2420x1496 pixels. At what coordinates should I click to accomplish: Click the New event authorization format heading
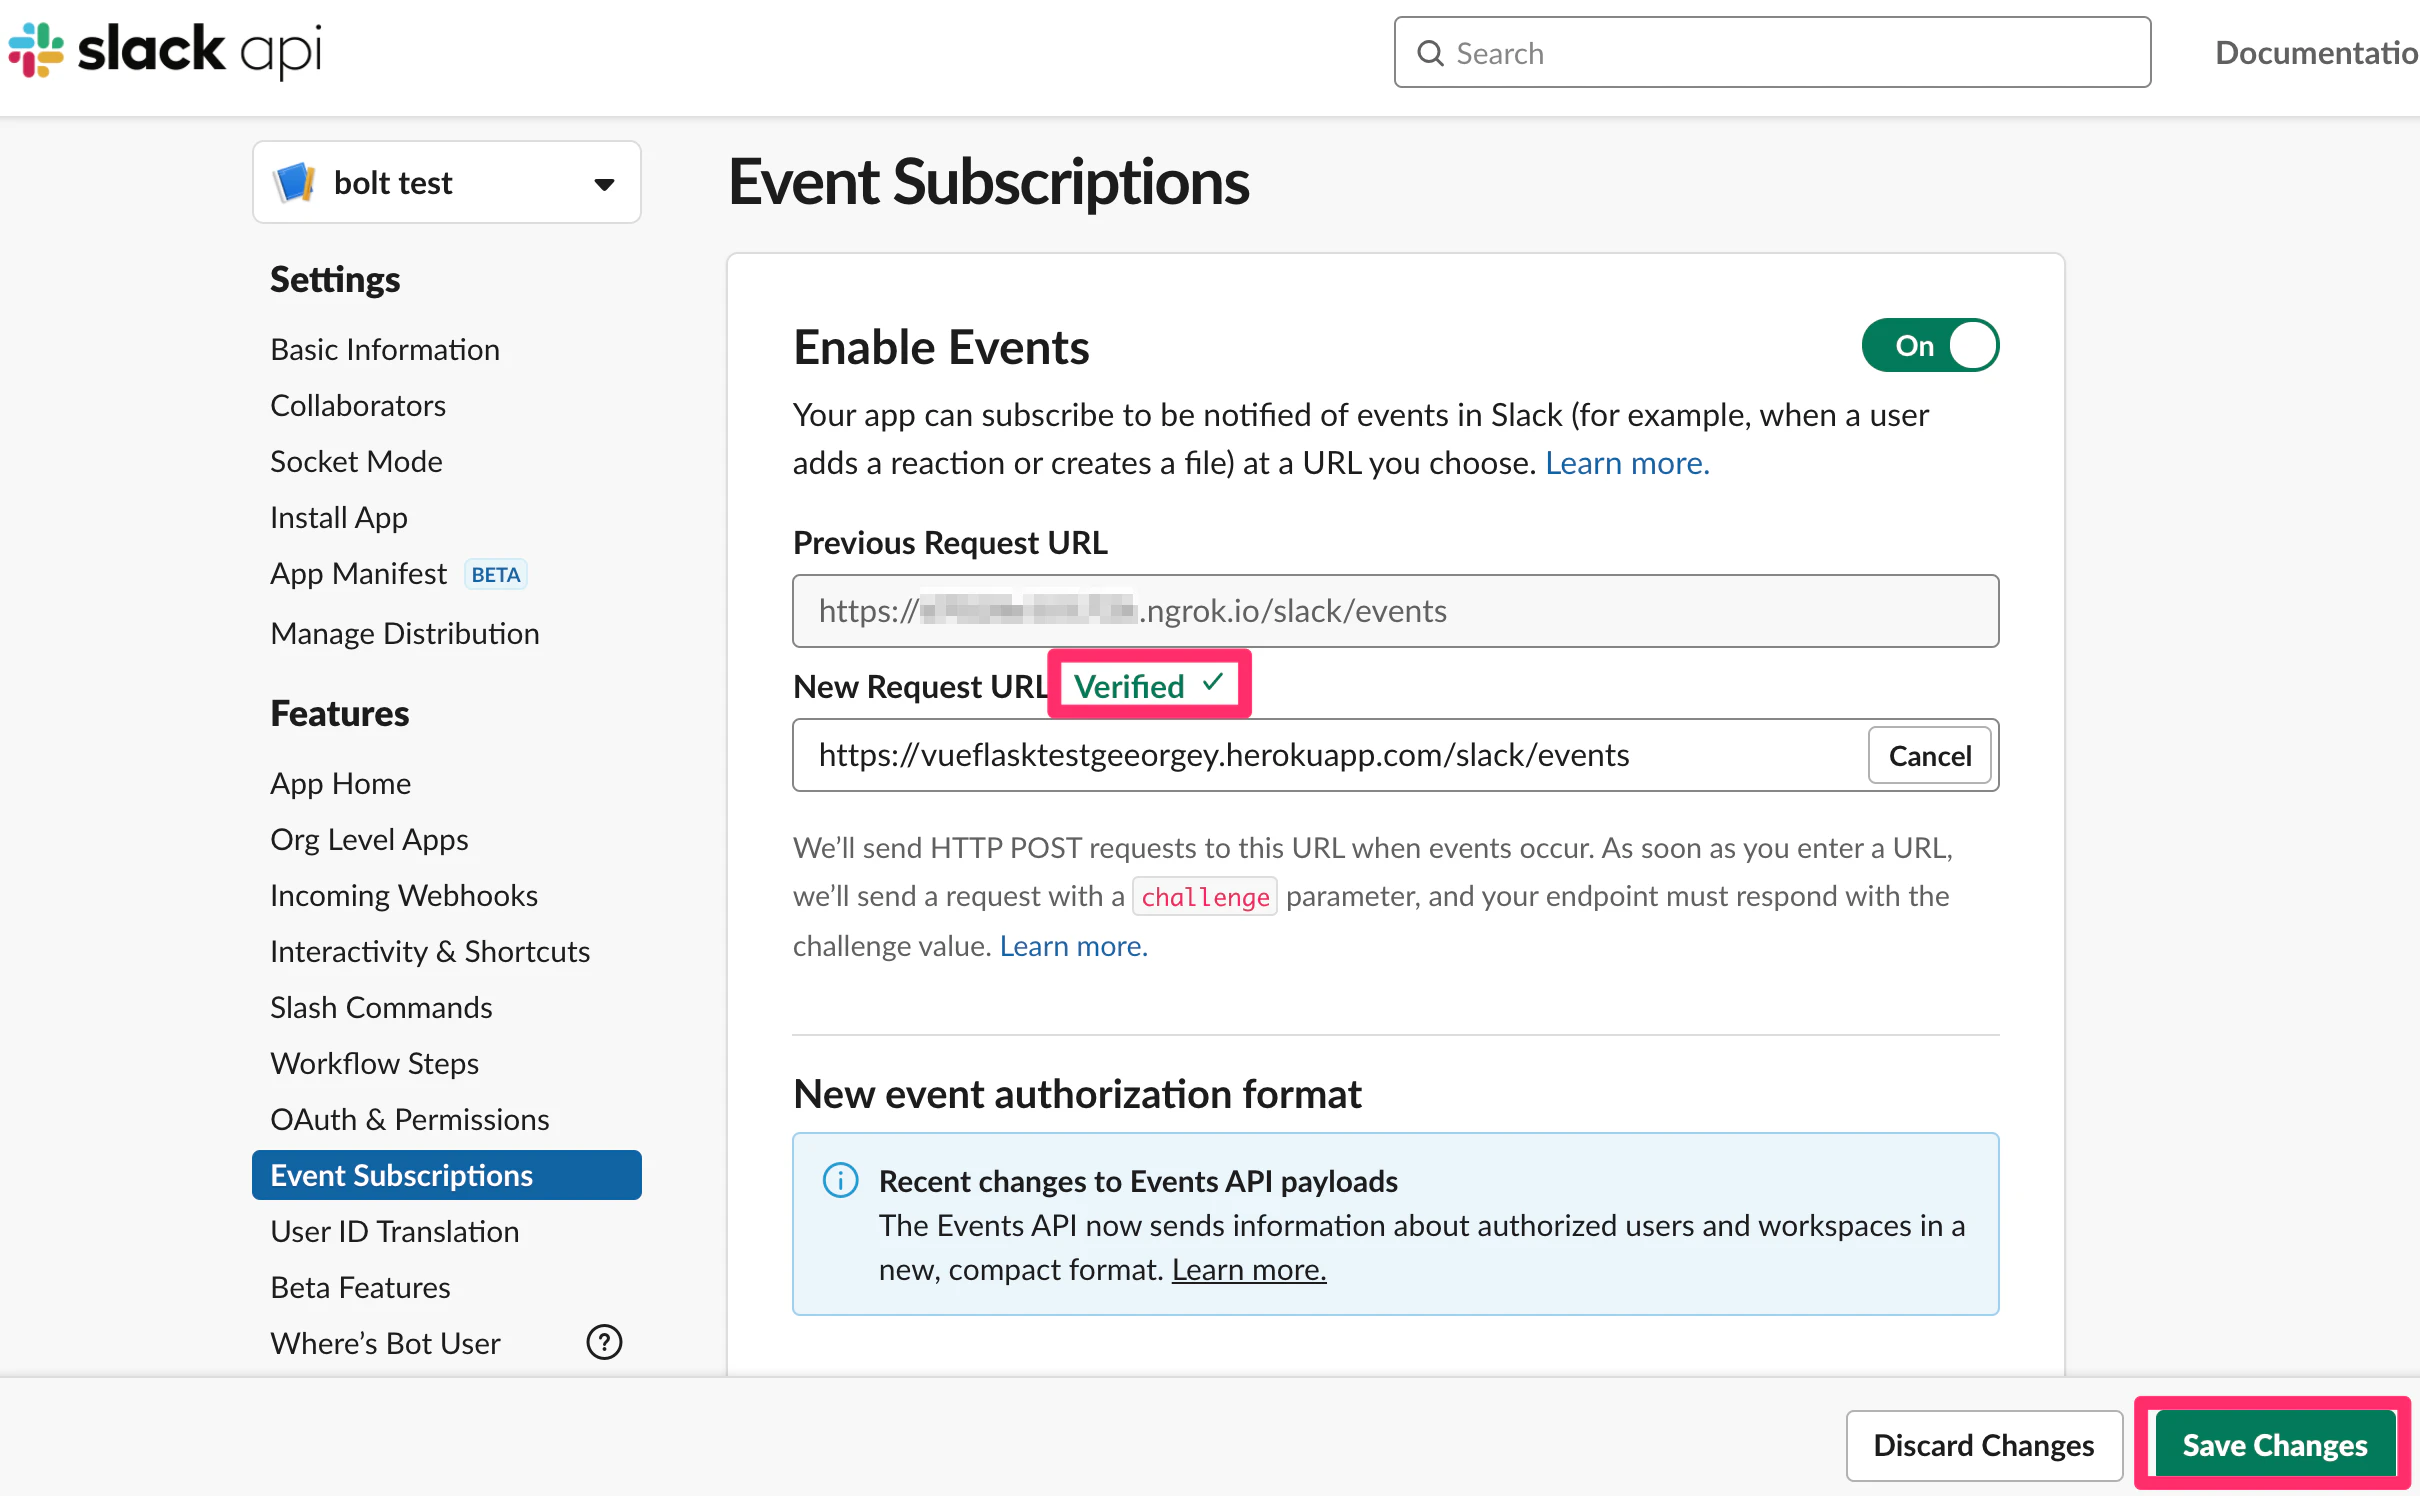[1077, 1095]
